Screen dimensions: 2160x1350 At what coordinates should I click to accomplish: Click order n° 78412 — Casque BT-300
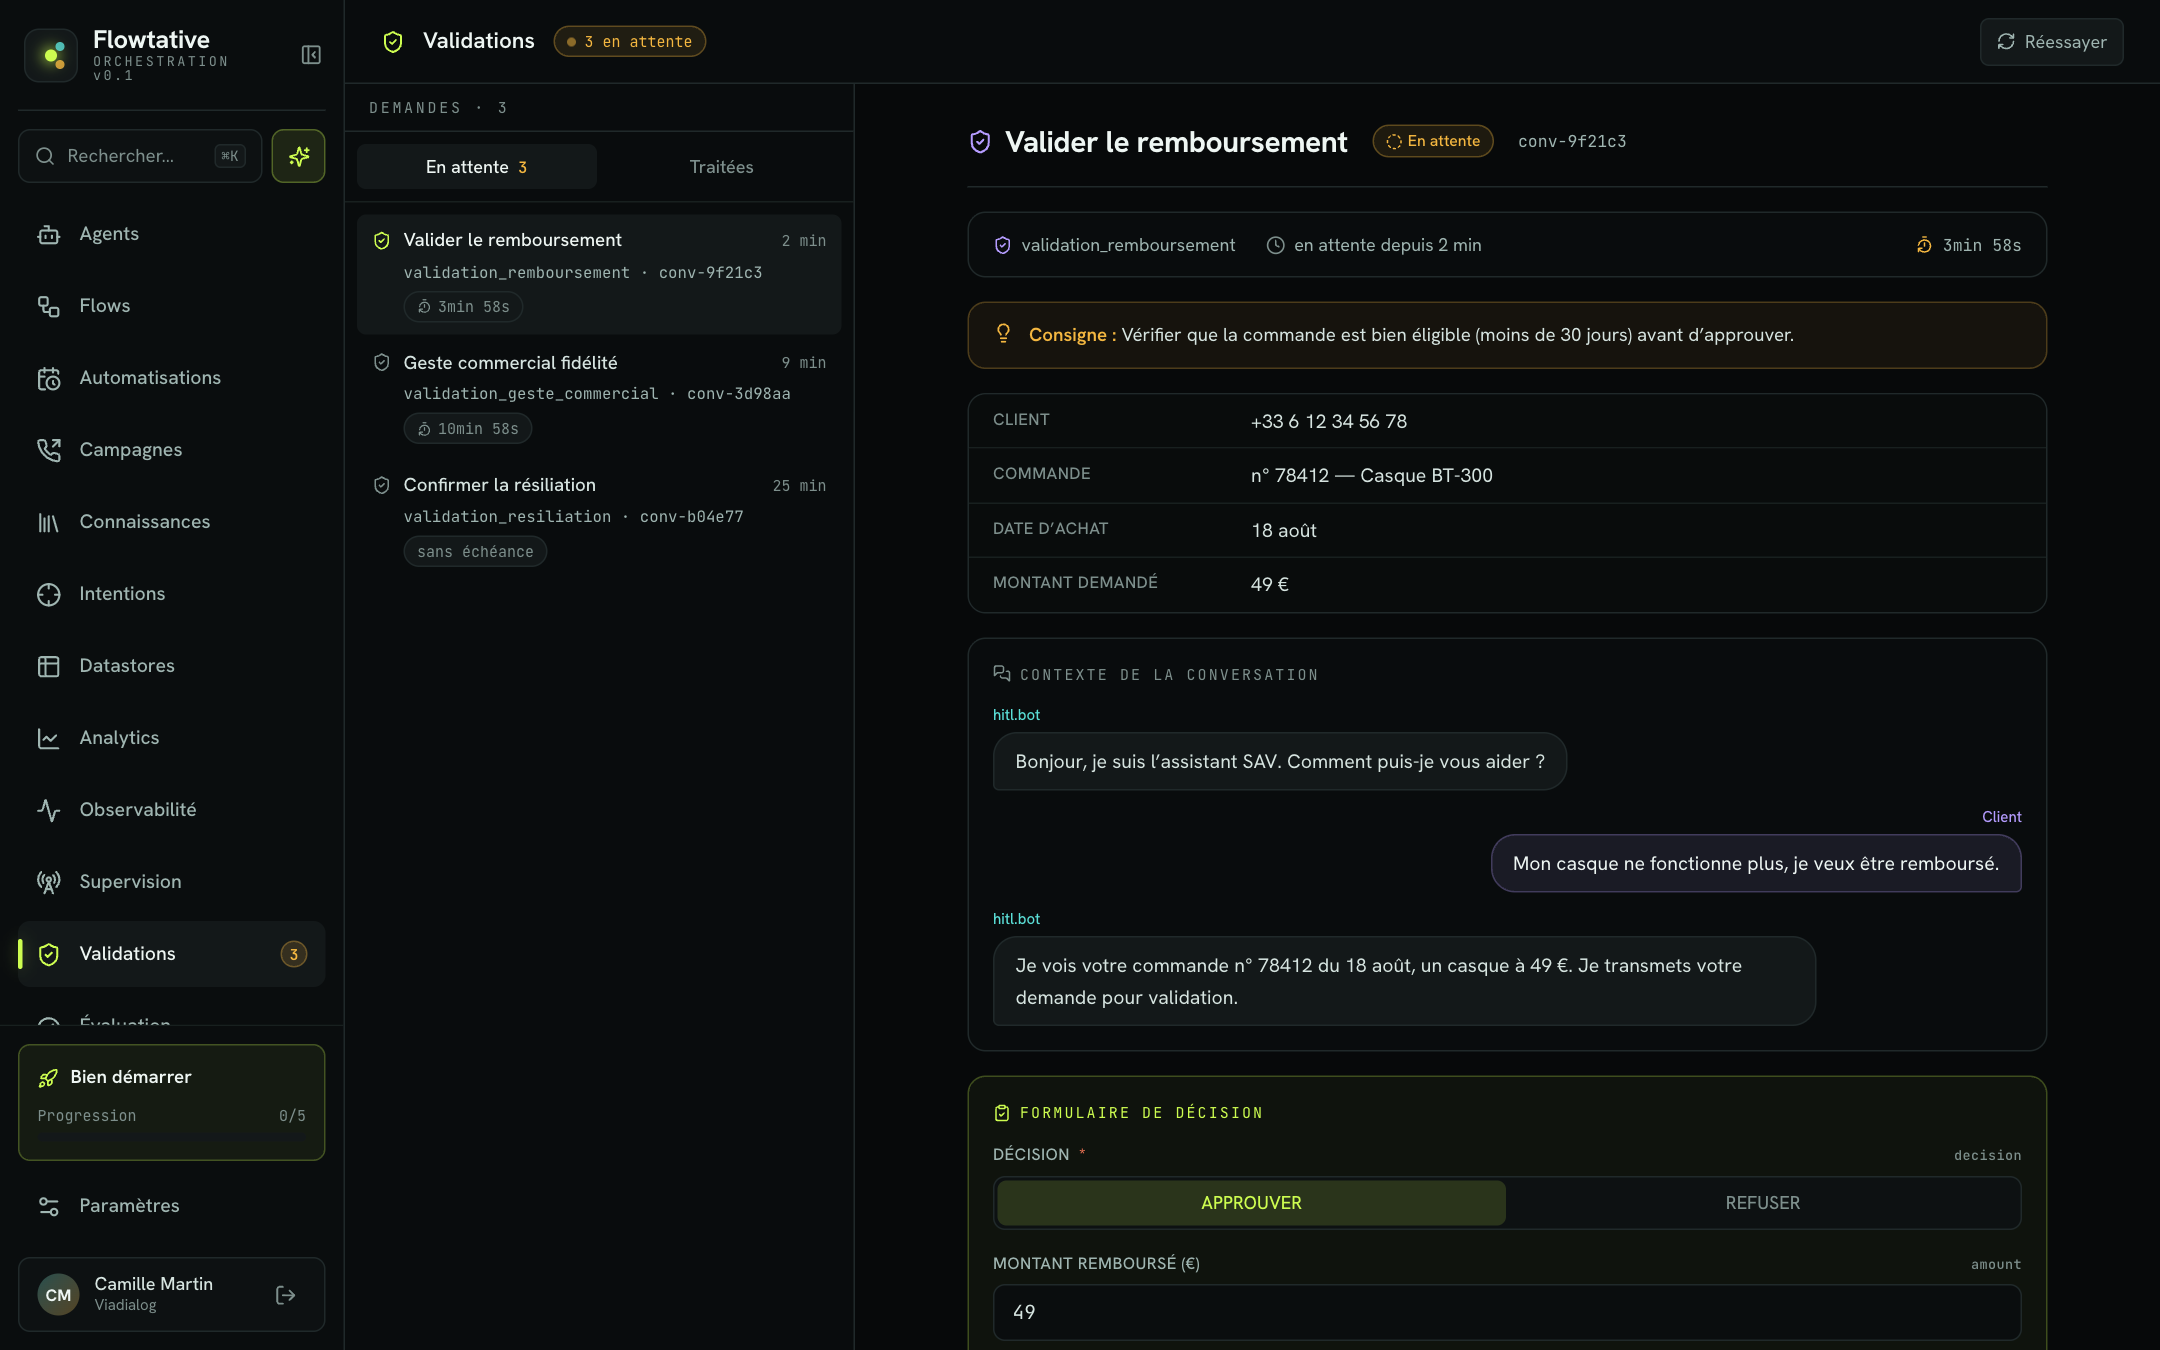1371,476
